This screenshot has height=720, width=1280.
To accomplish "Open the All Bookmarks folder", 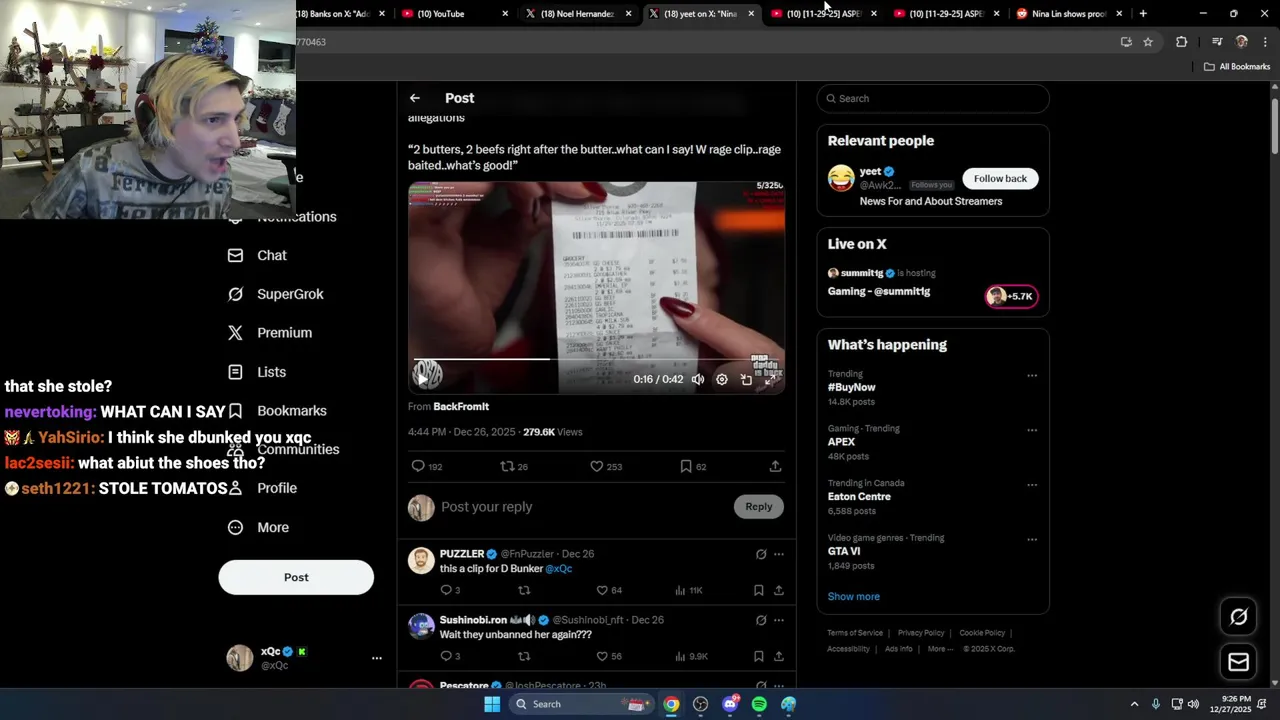I will (x=1237, y=67).
